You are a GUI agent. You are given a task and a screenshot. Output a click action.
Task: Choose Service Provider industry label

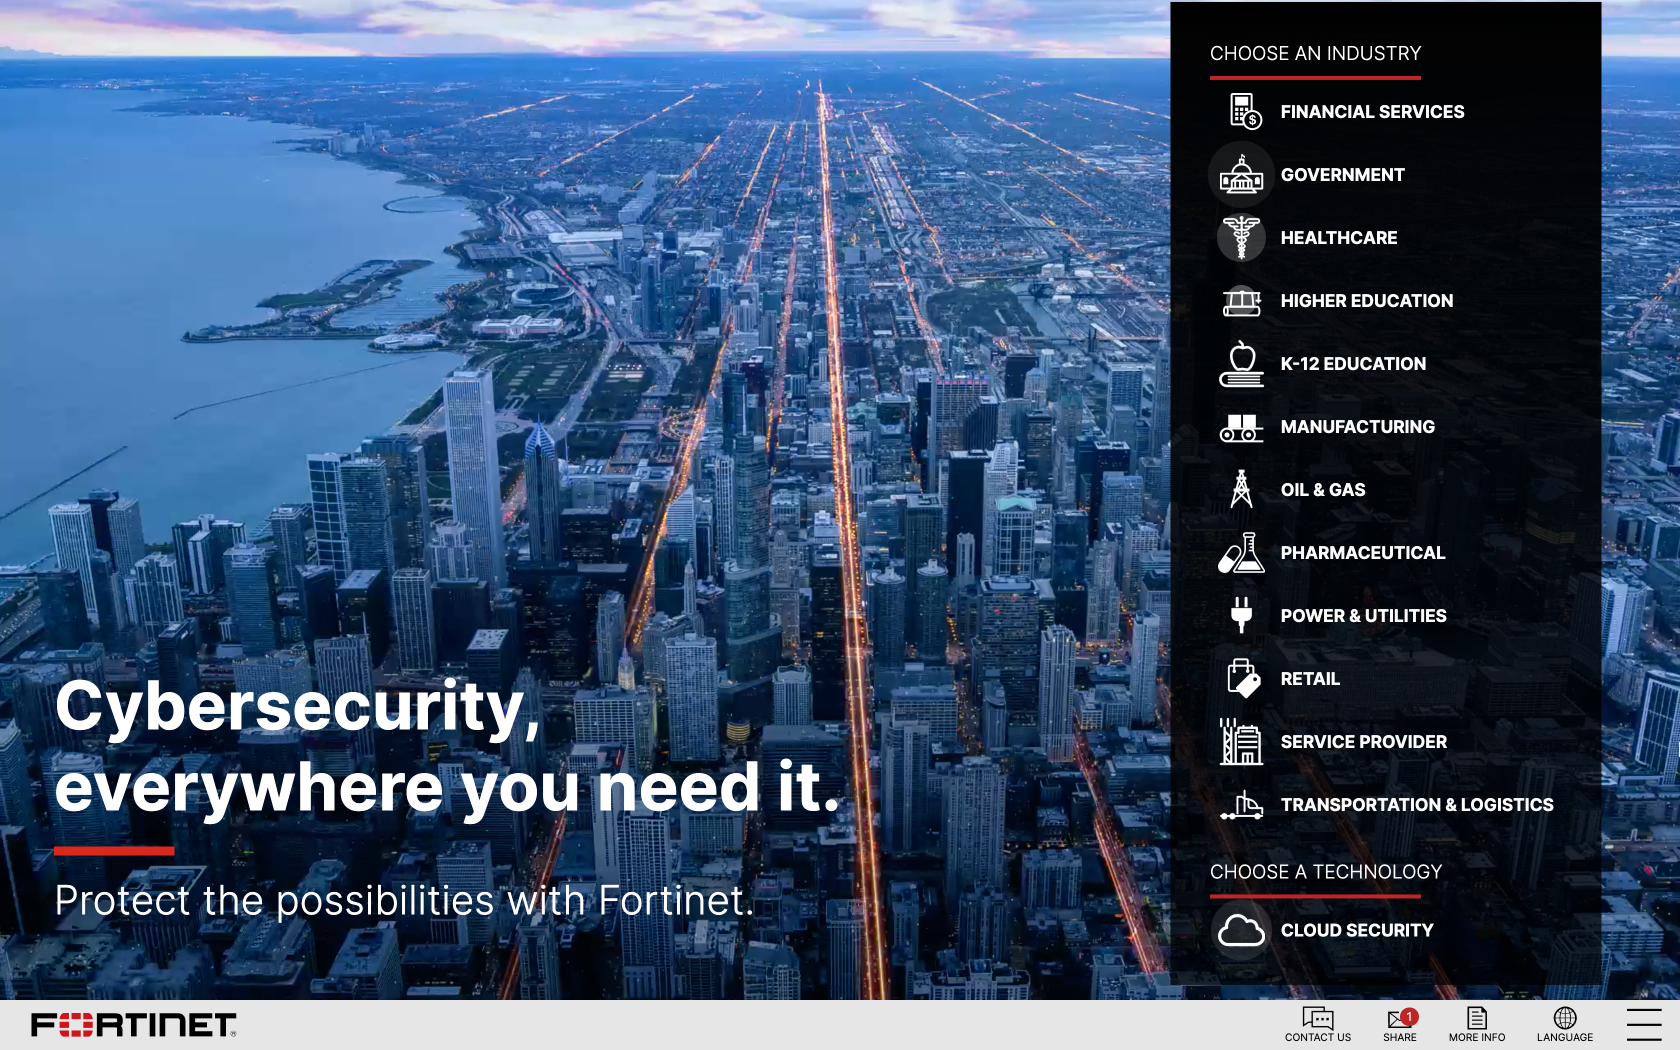click(x=1363, y=742)
